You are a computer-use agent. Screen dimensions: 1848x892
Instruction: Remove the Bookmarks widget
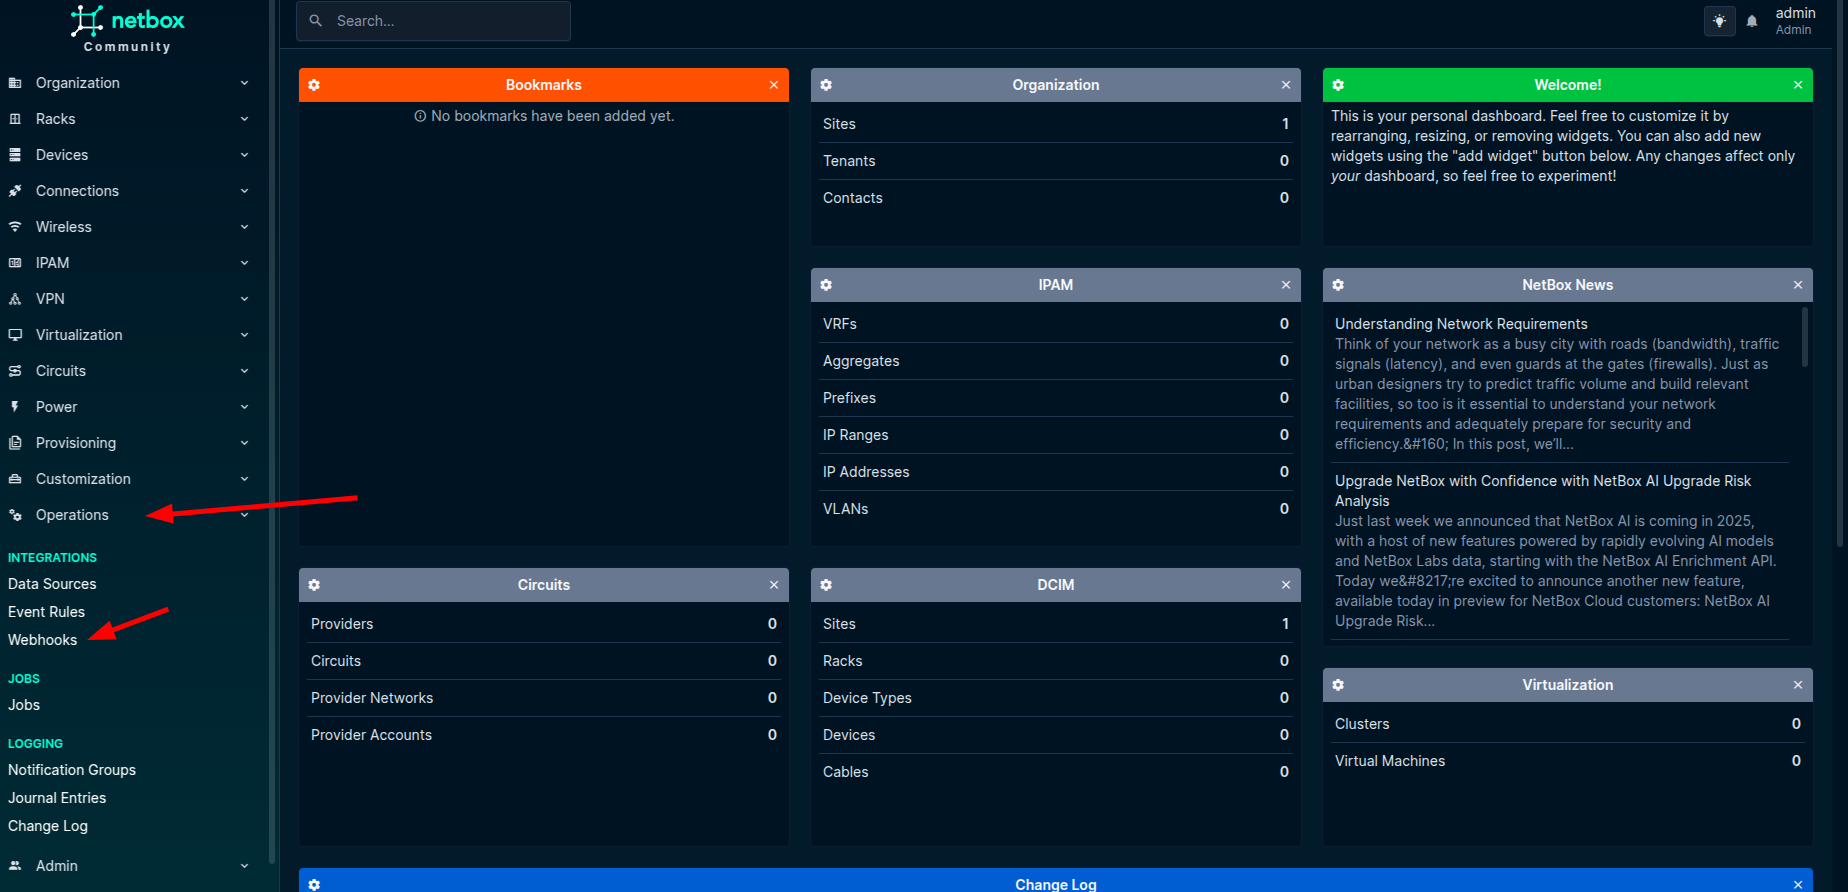[x=774, y=85]
